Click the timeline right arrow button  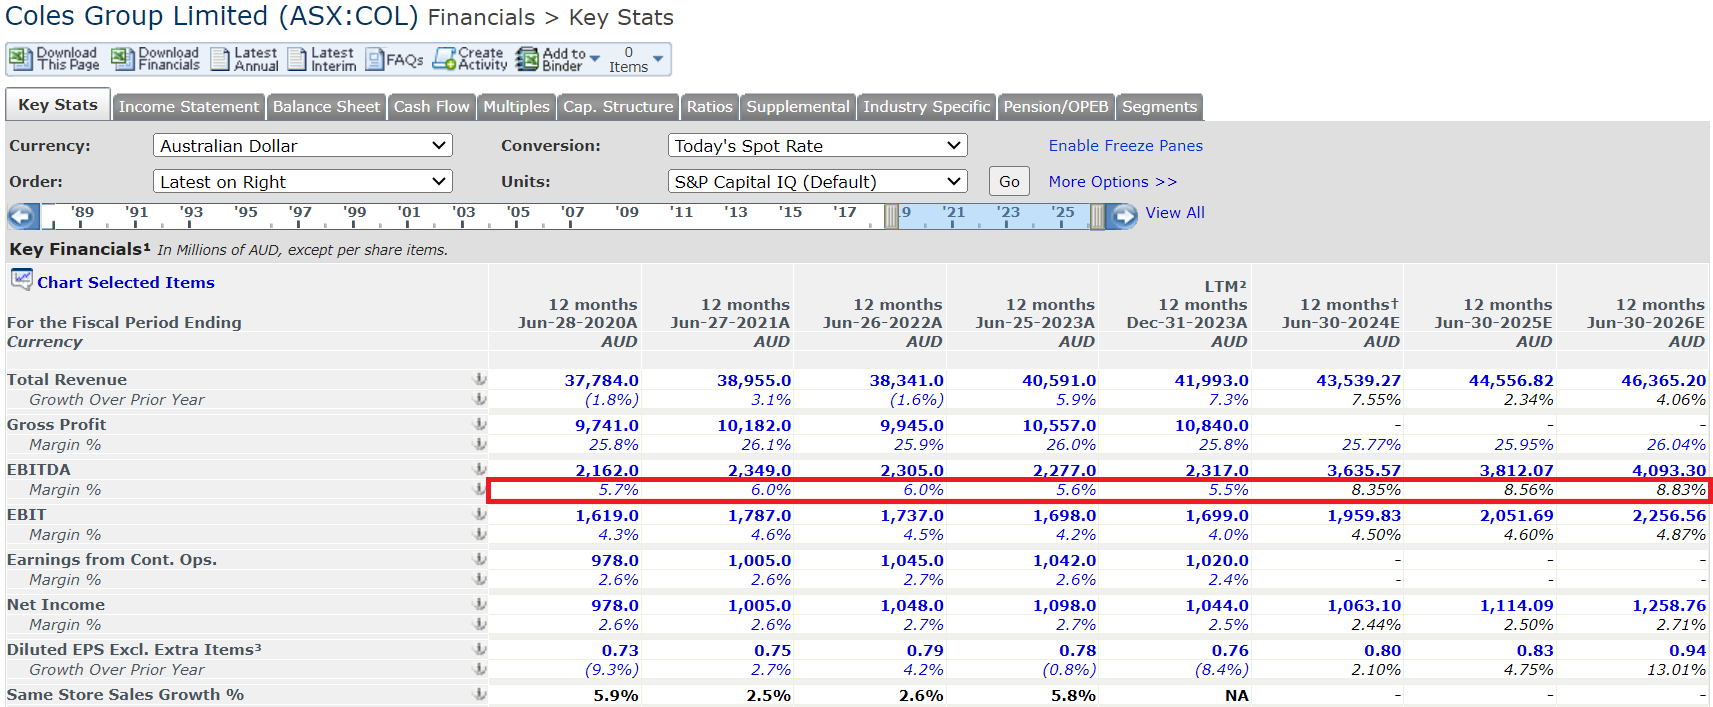pos(1124,216)
